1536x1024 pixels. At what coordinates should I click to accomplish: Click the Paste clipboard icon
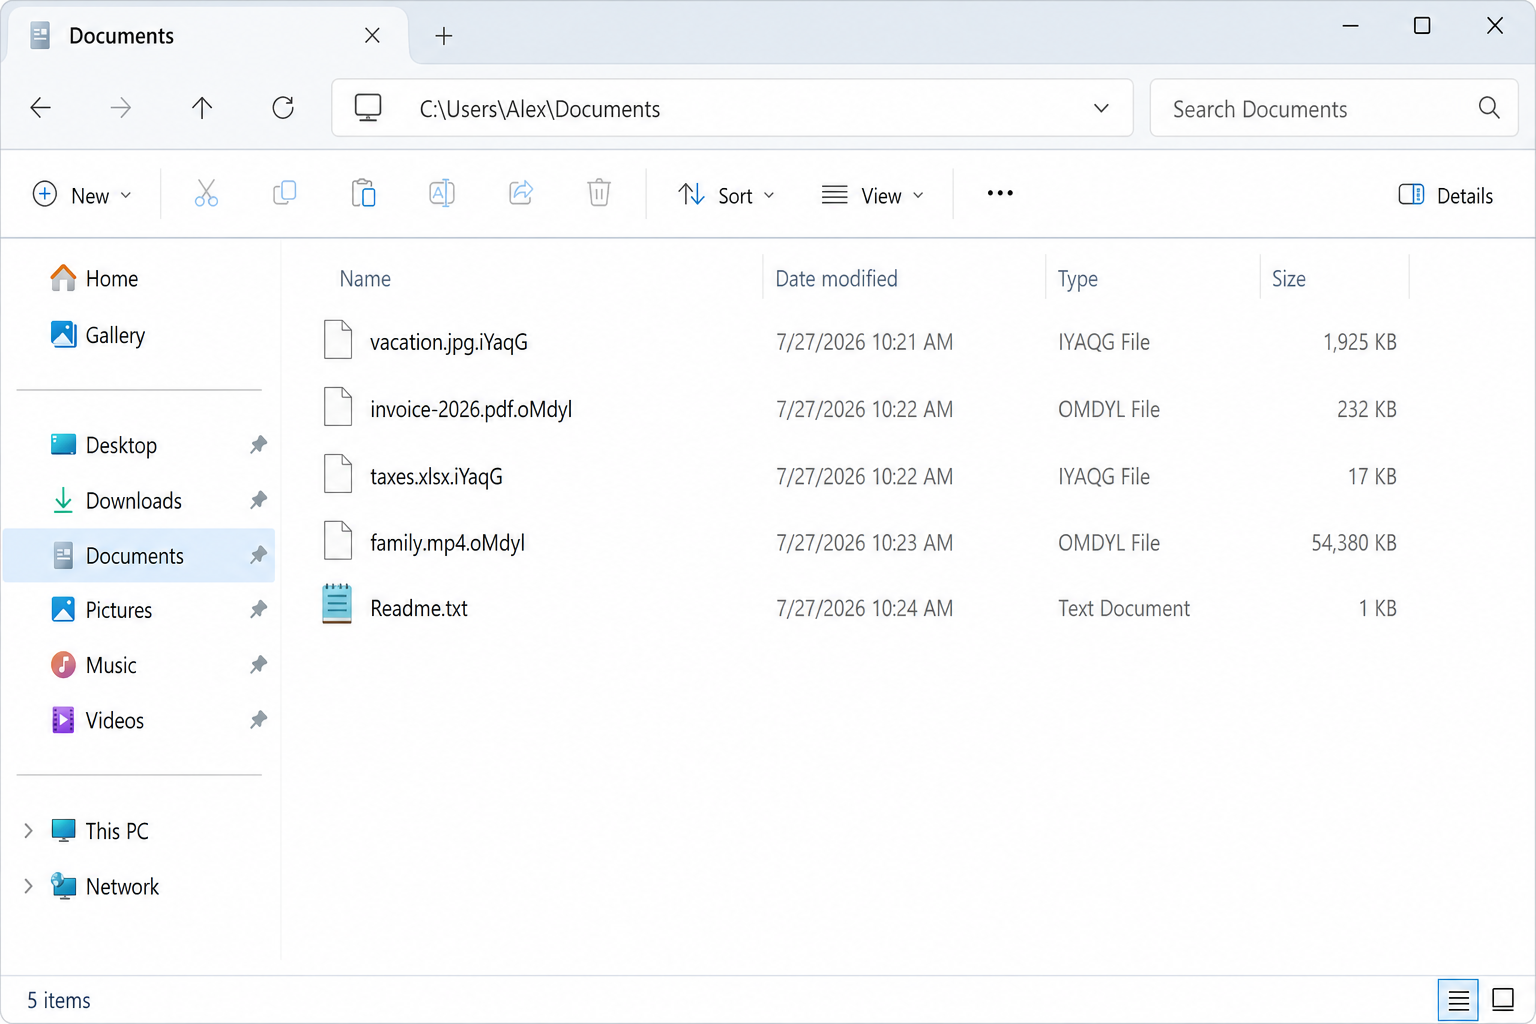pos(363,193)
